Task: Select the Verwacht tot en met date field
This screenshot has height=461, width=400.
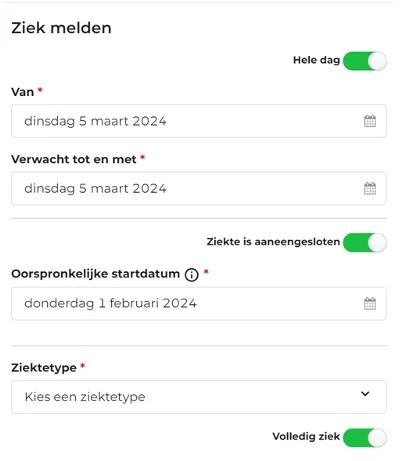Action: [x=199, y=188]
